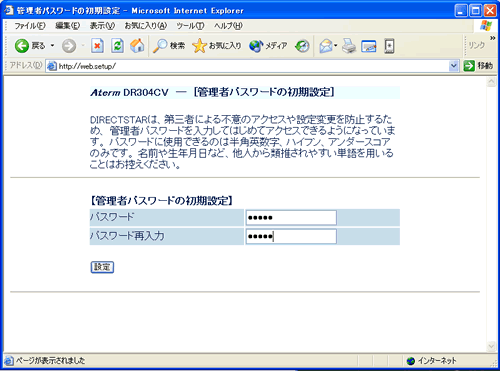This screenshot has width=500, height=371.
Task: Go to the Home page icon
Action: tap(137, 46)
